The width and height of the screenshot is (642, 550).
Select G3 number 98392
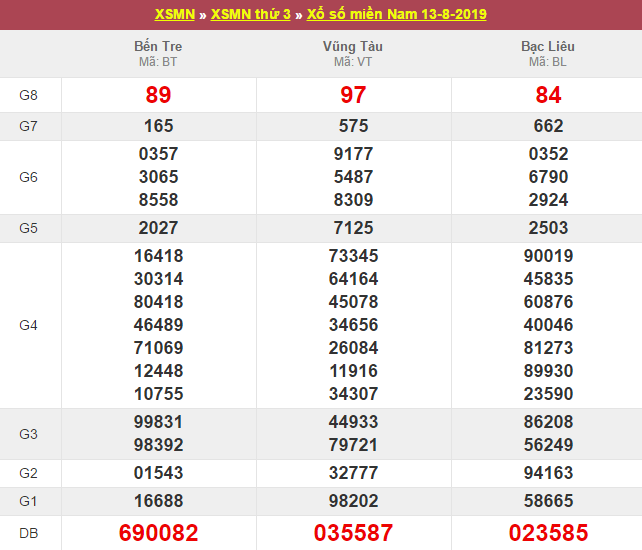(x=158, y=445)
